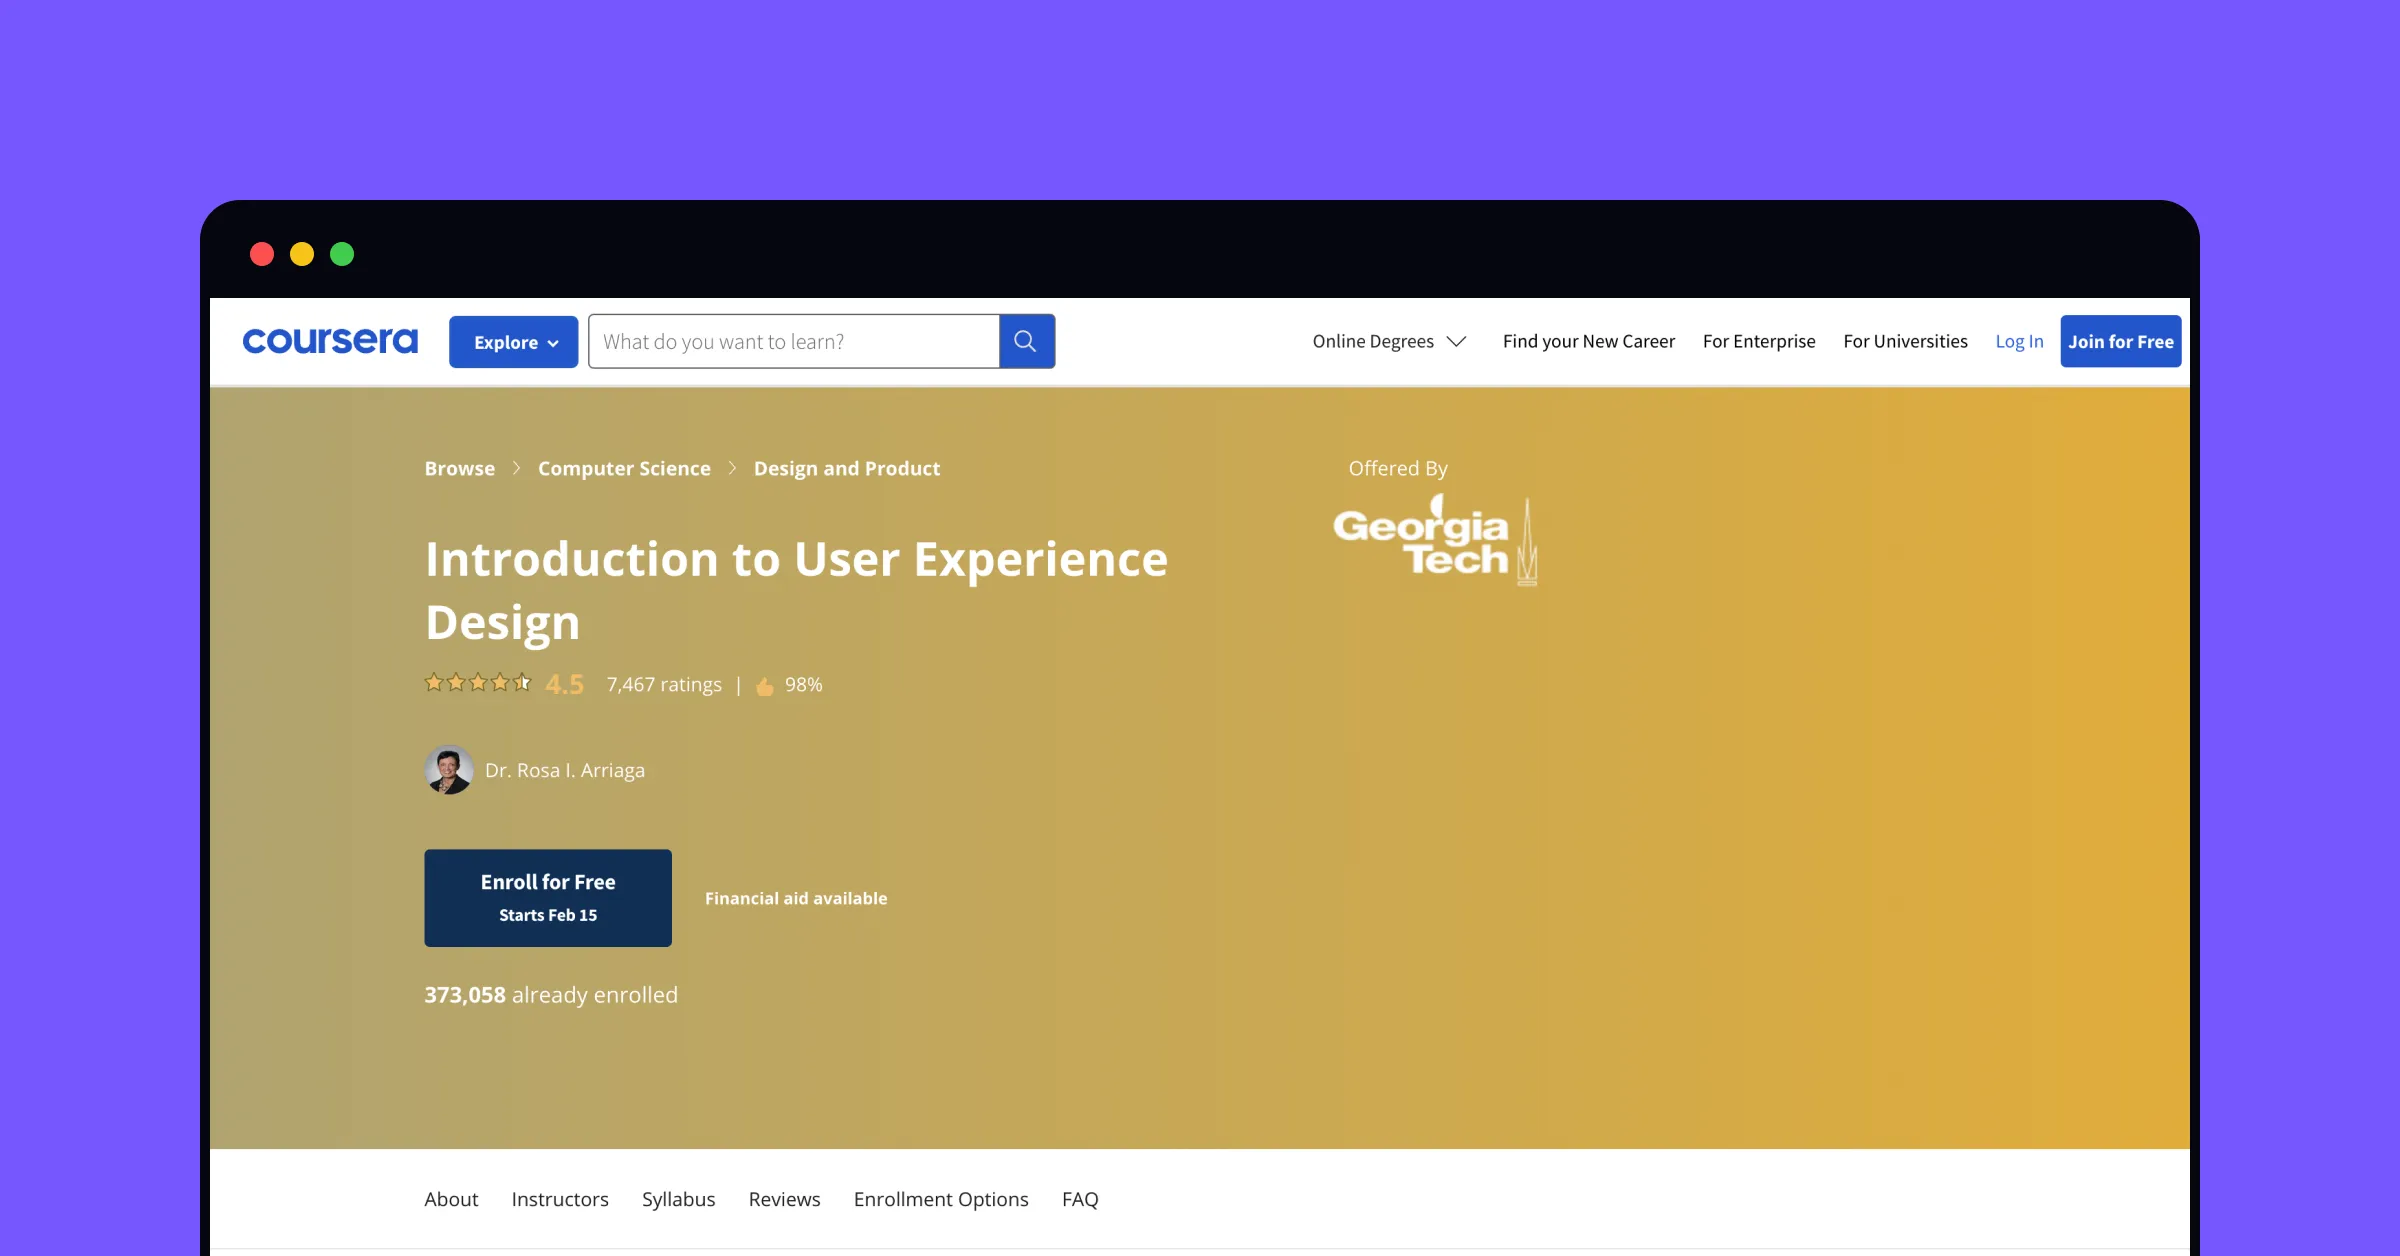The width and height of the screenshot is (2400, 1256).
Task: Open the Computer Science breadcrumb link
Action: point(624,468)
